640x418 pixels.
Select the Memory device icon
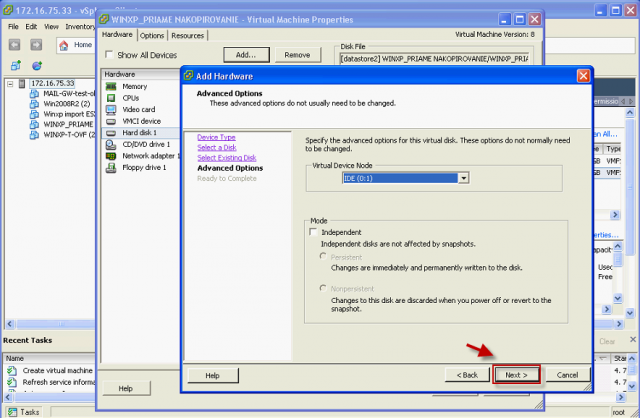111,86
